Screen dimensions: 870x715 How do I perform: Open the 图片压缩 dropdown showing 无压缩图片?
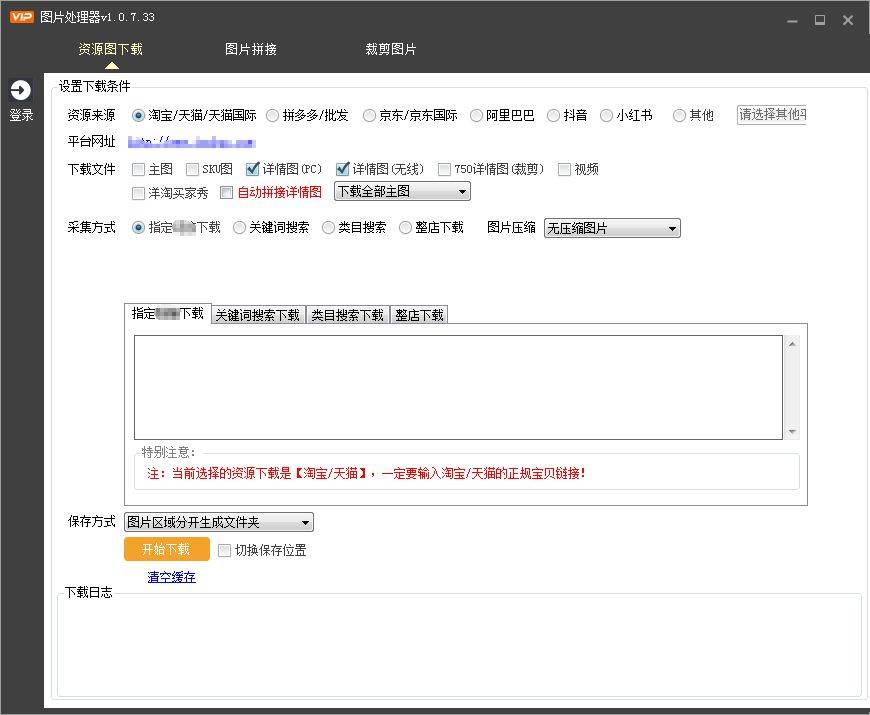tap(611, 228)
